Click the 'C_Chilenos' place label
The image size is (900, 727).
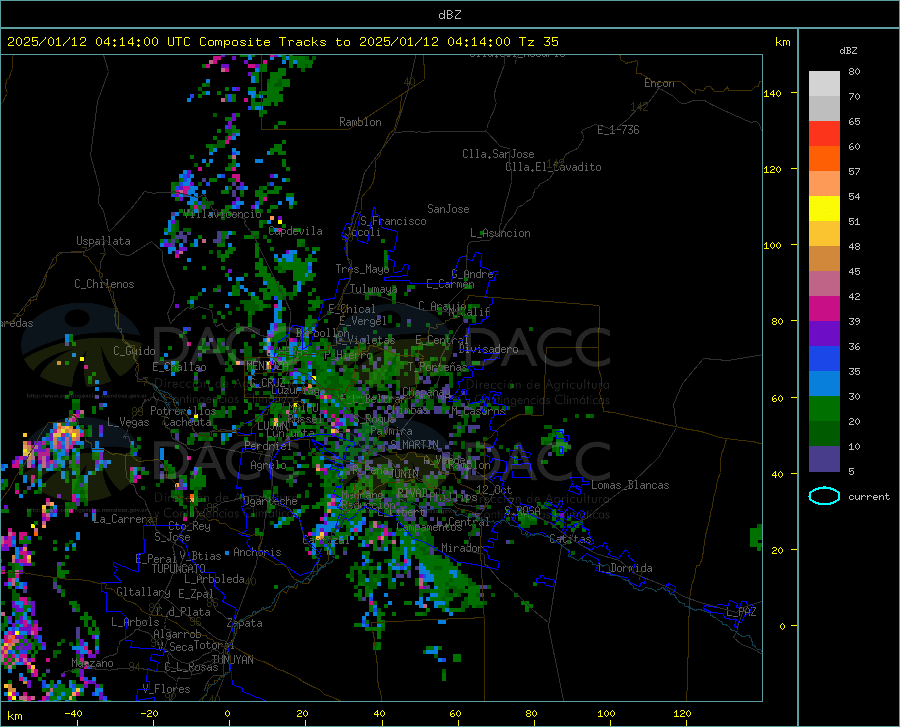click(x=104, y=284)
